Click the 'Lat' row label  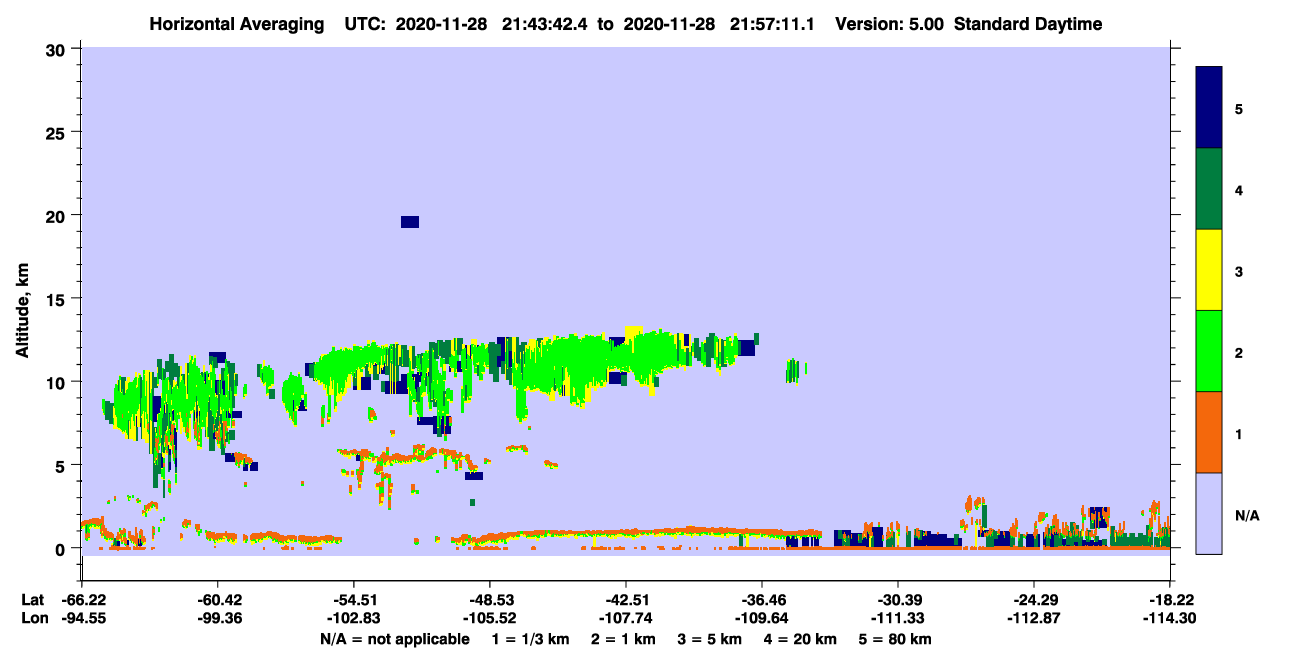click(x=32, y=600)
